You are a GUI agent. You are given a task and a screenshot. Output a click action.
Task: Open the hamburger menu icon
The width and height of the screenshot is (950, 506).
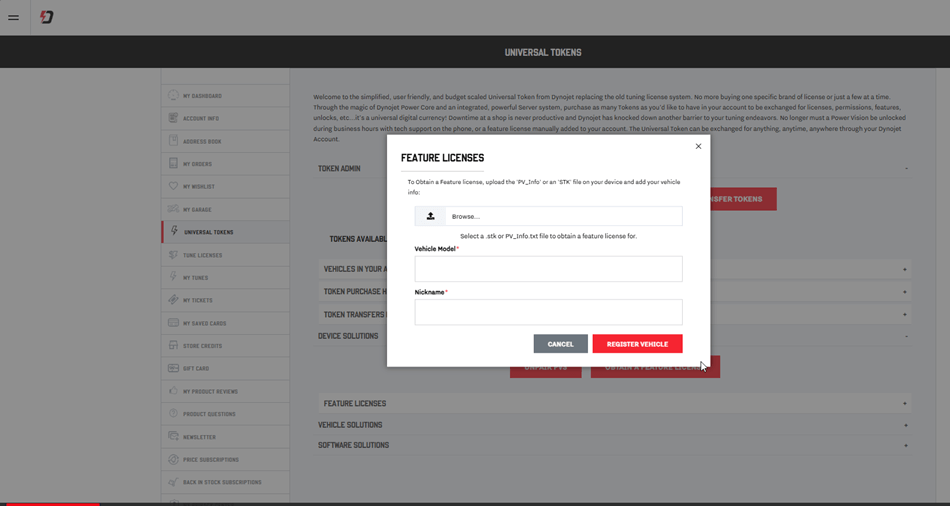coord(13,18)
